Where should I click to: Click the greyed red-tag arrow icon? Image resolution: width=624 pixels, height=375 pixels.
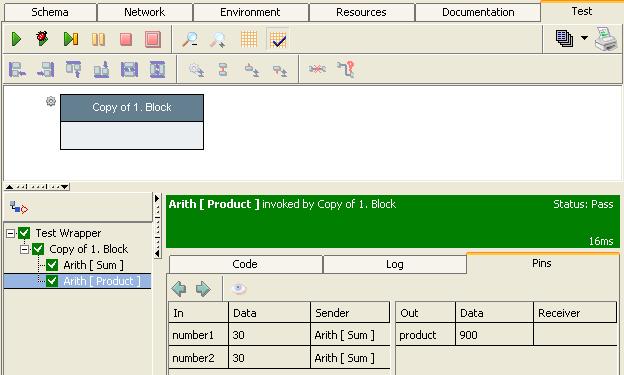click(x=280, y=70)
